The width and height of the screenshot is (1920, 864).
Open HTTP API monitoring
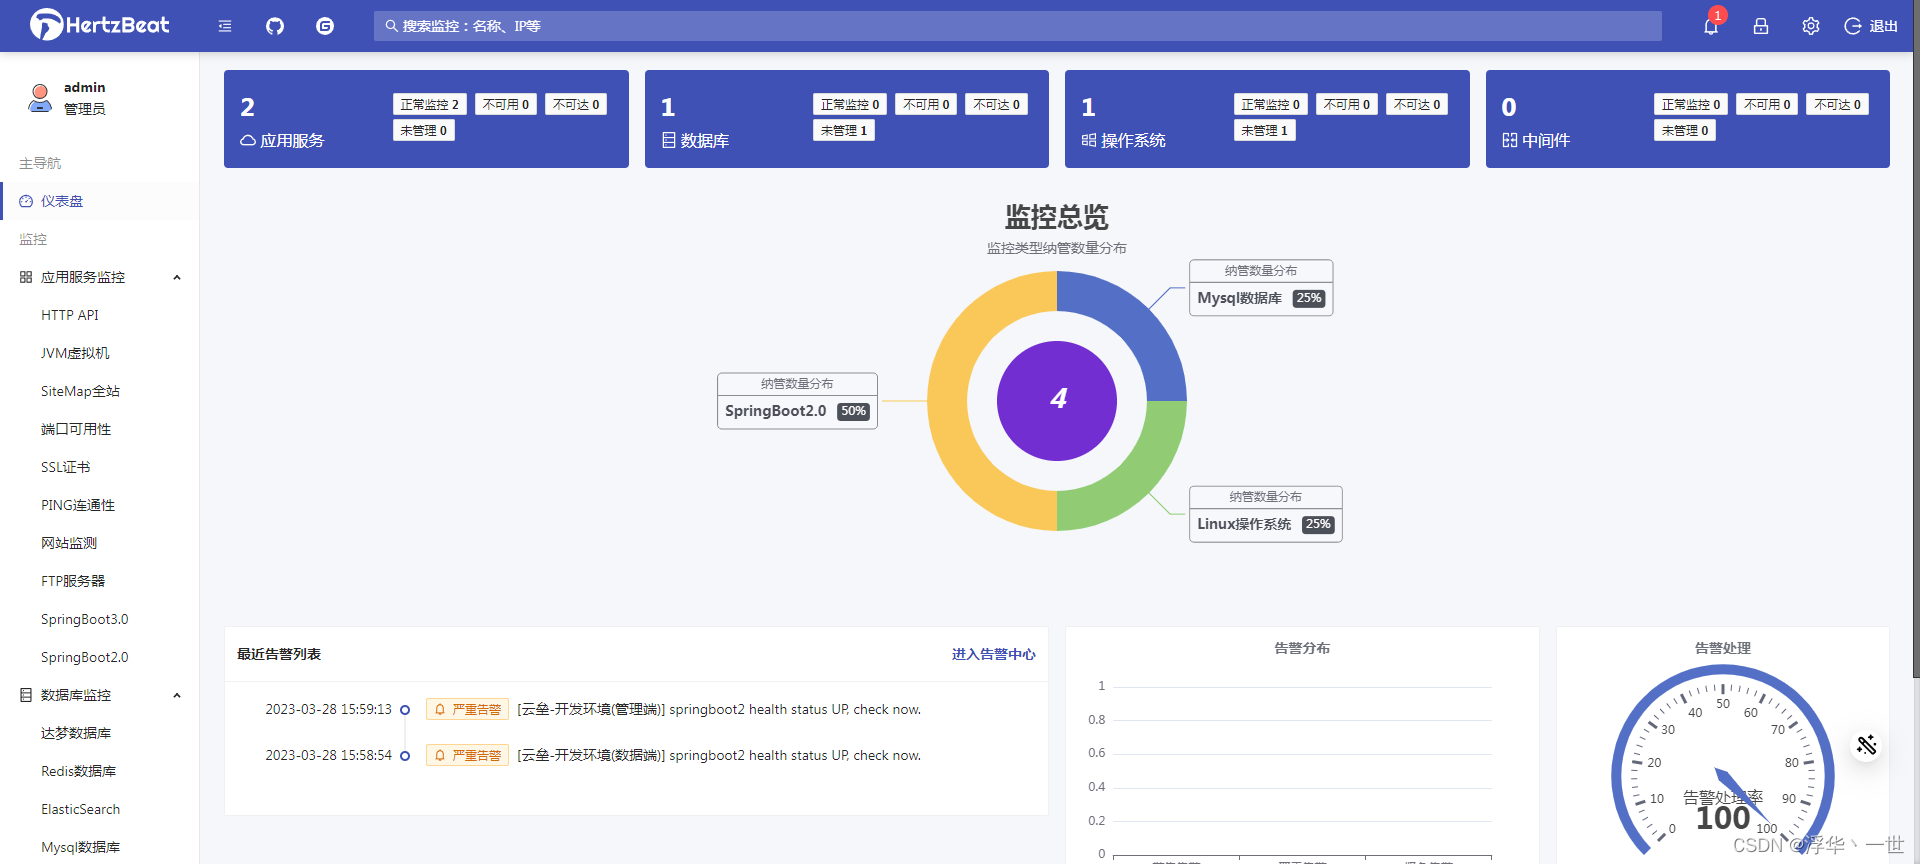click(70, 315)
